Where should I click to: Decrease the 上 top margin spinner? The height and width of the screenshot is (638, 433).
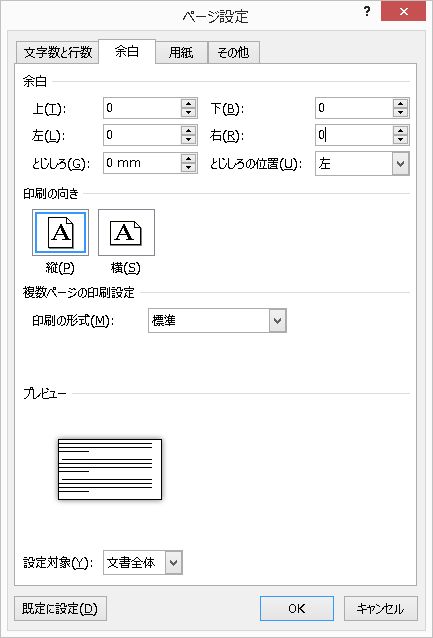pos(188,113)
